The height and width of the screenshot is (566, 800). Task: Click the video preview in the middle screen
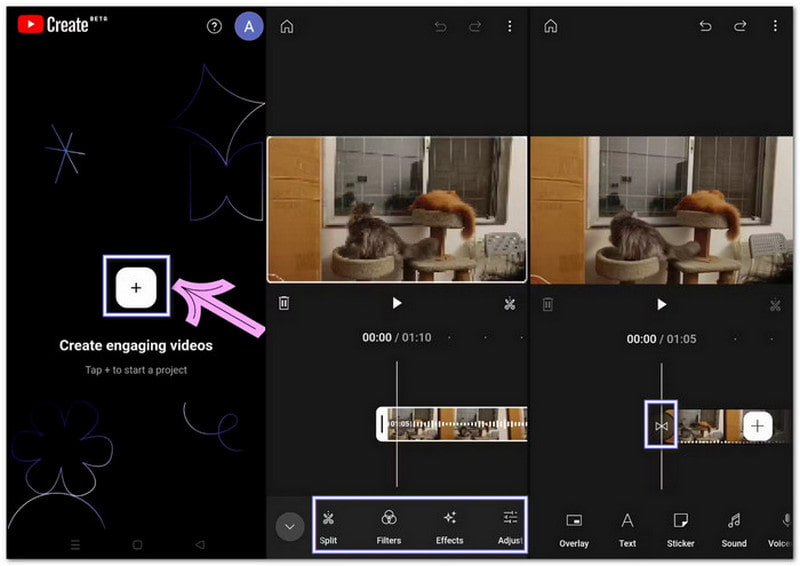coord(397,209)
